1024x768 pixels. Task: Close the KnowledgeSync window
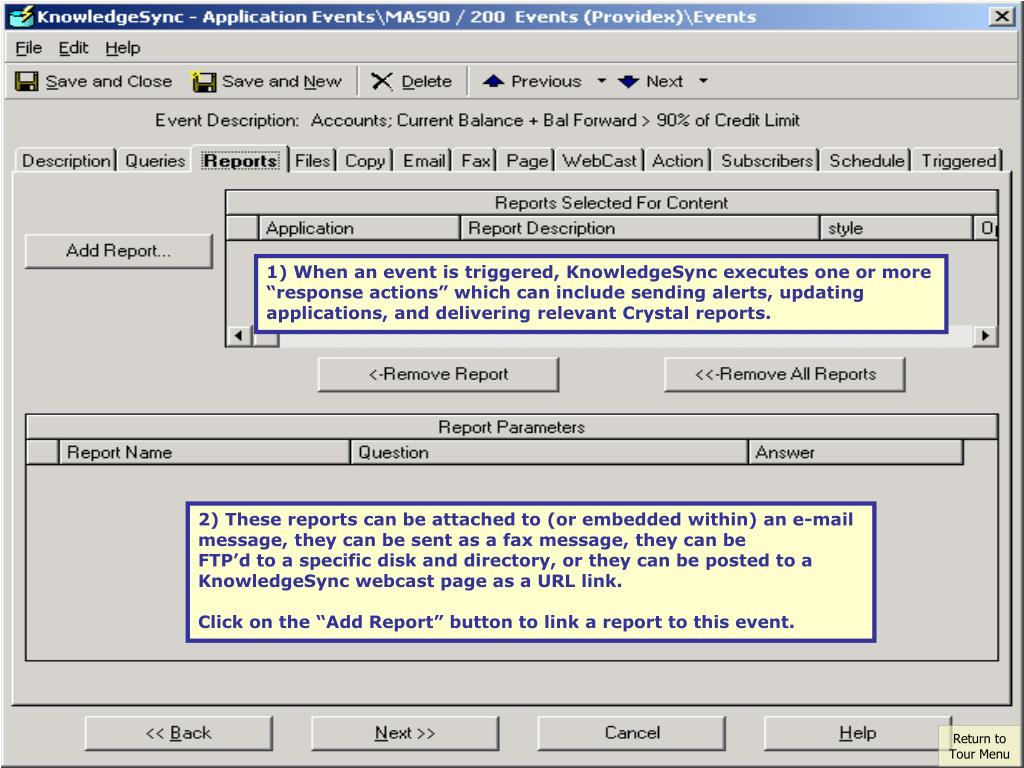[x=1001, y=16]
